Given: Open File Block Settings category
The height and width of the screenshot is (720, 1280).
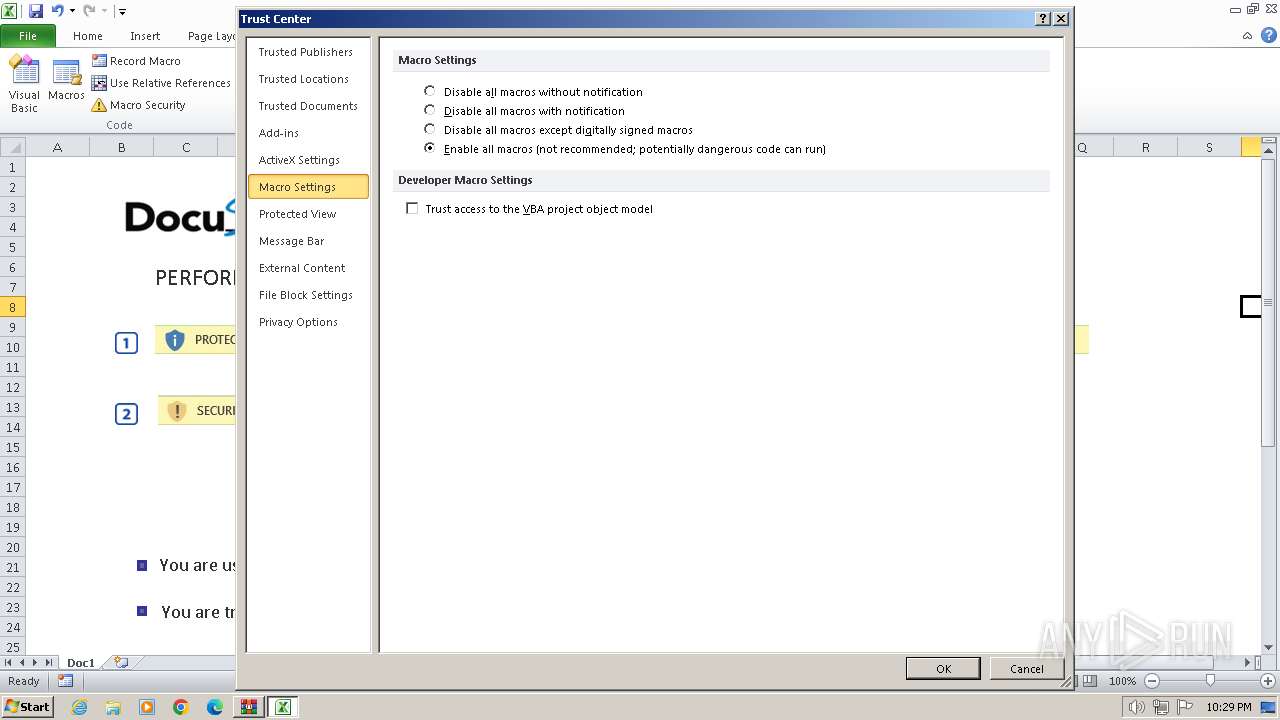Looking at the screenshot, I should pos(308,295).
